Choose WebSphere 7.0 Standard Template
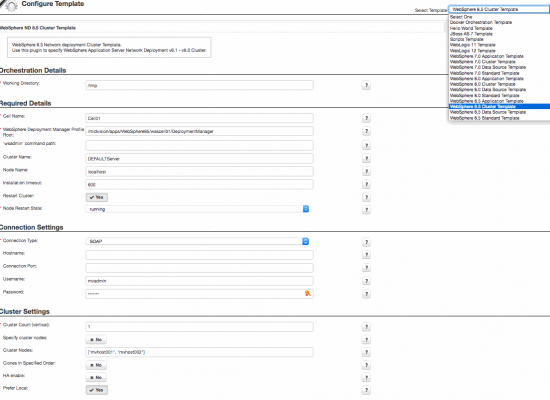 tap(499, 73)
